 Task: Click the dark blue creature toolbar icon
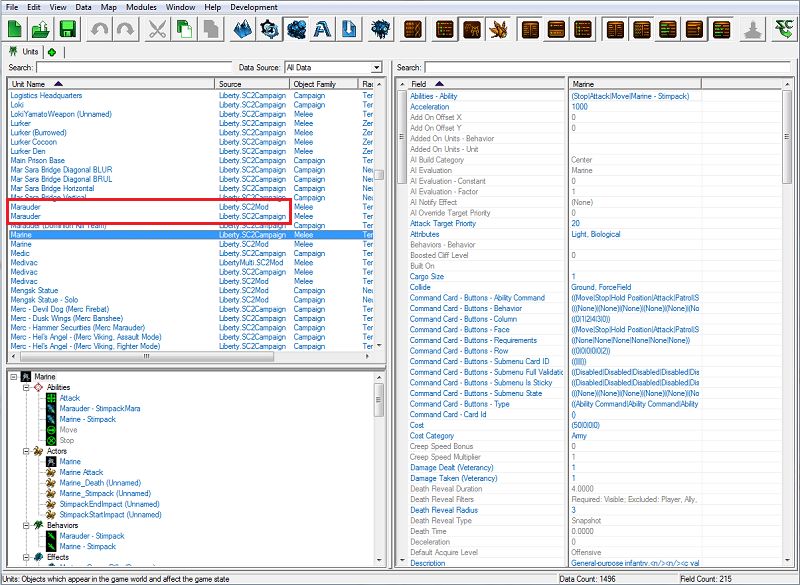click(x=381, y=29)
